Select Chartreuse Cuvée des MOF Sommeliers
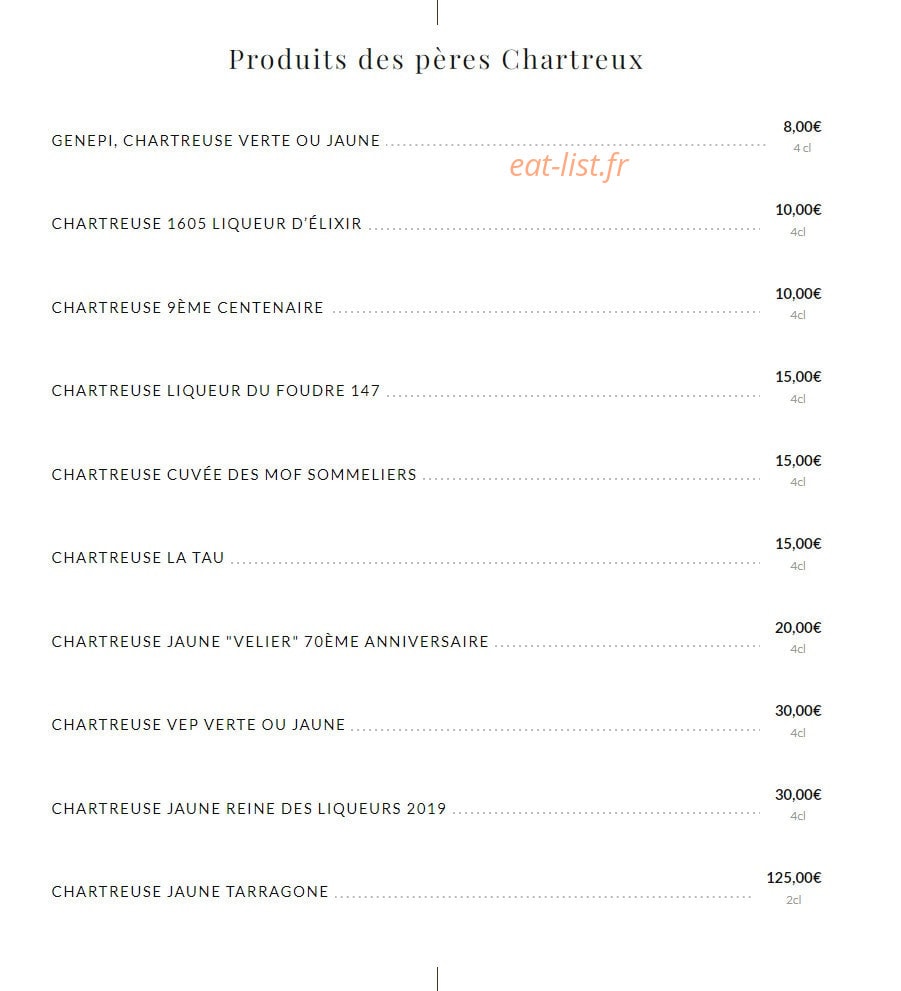 [x=234, y=475]
